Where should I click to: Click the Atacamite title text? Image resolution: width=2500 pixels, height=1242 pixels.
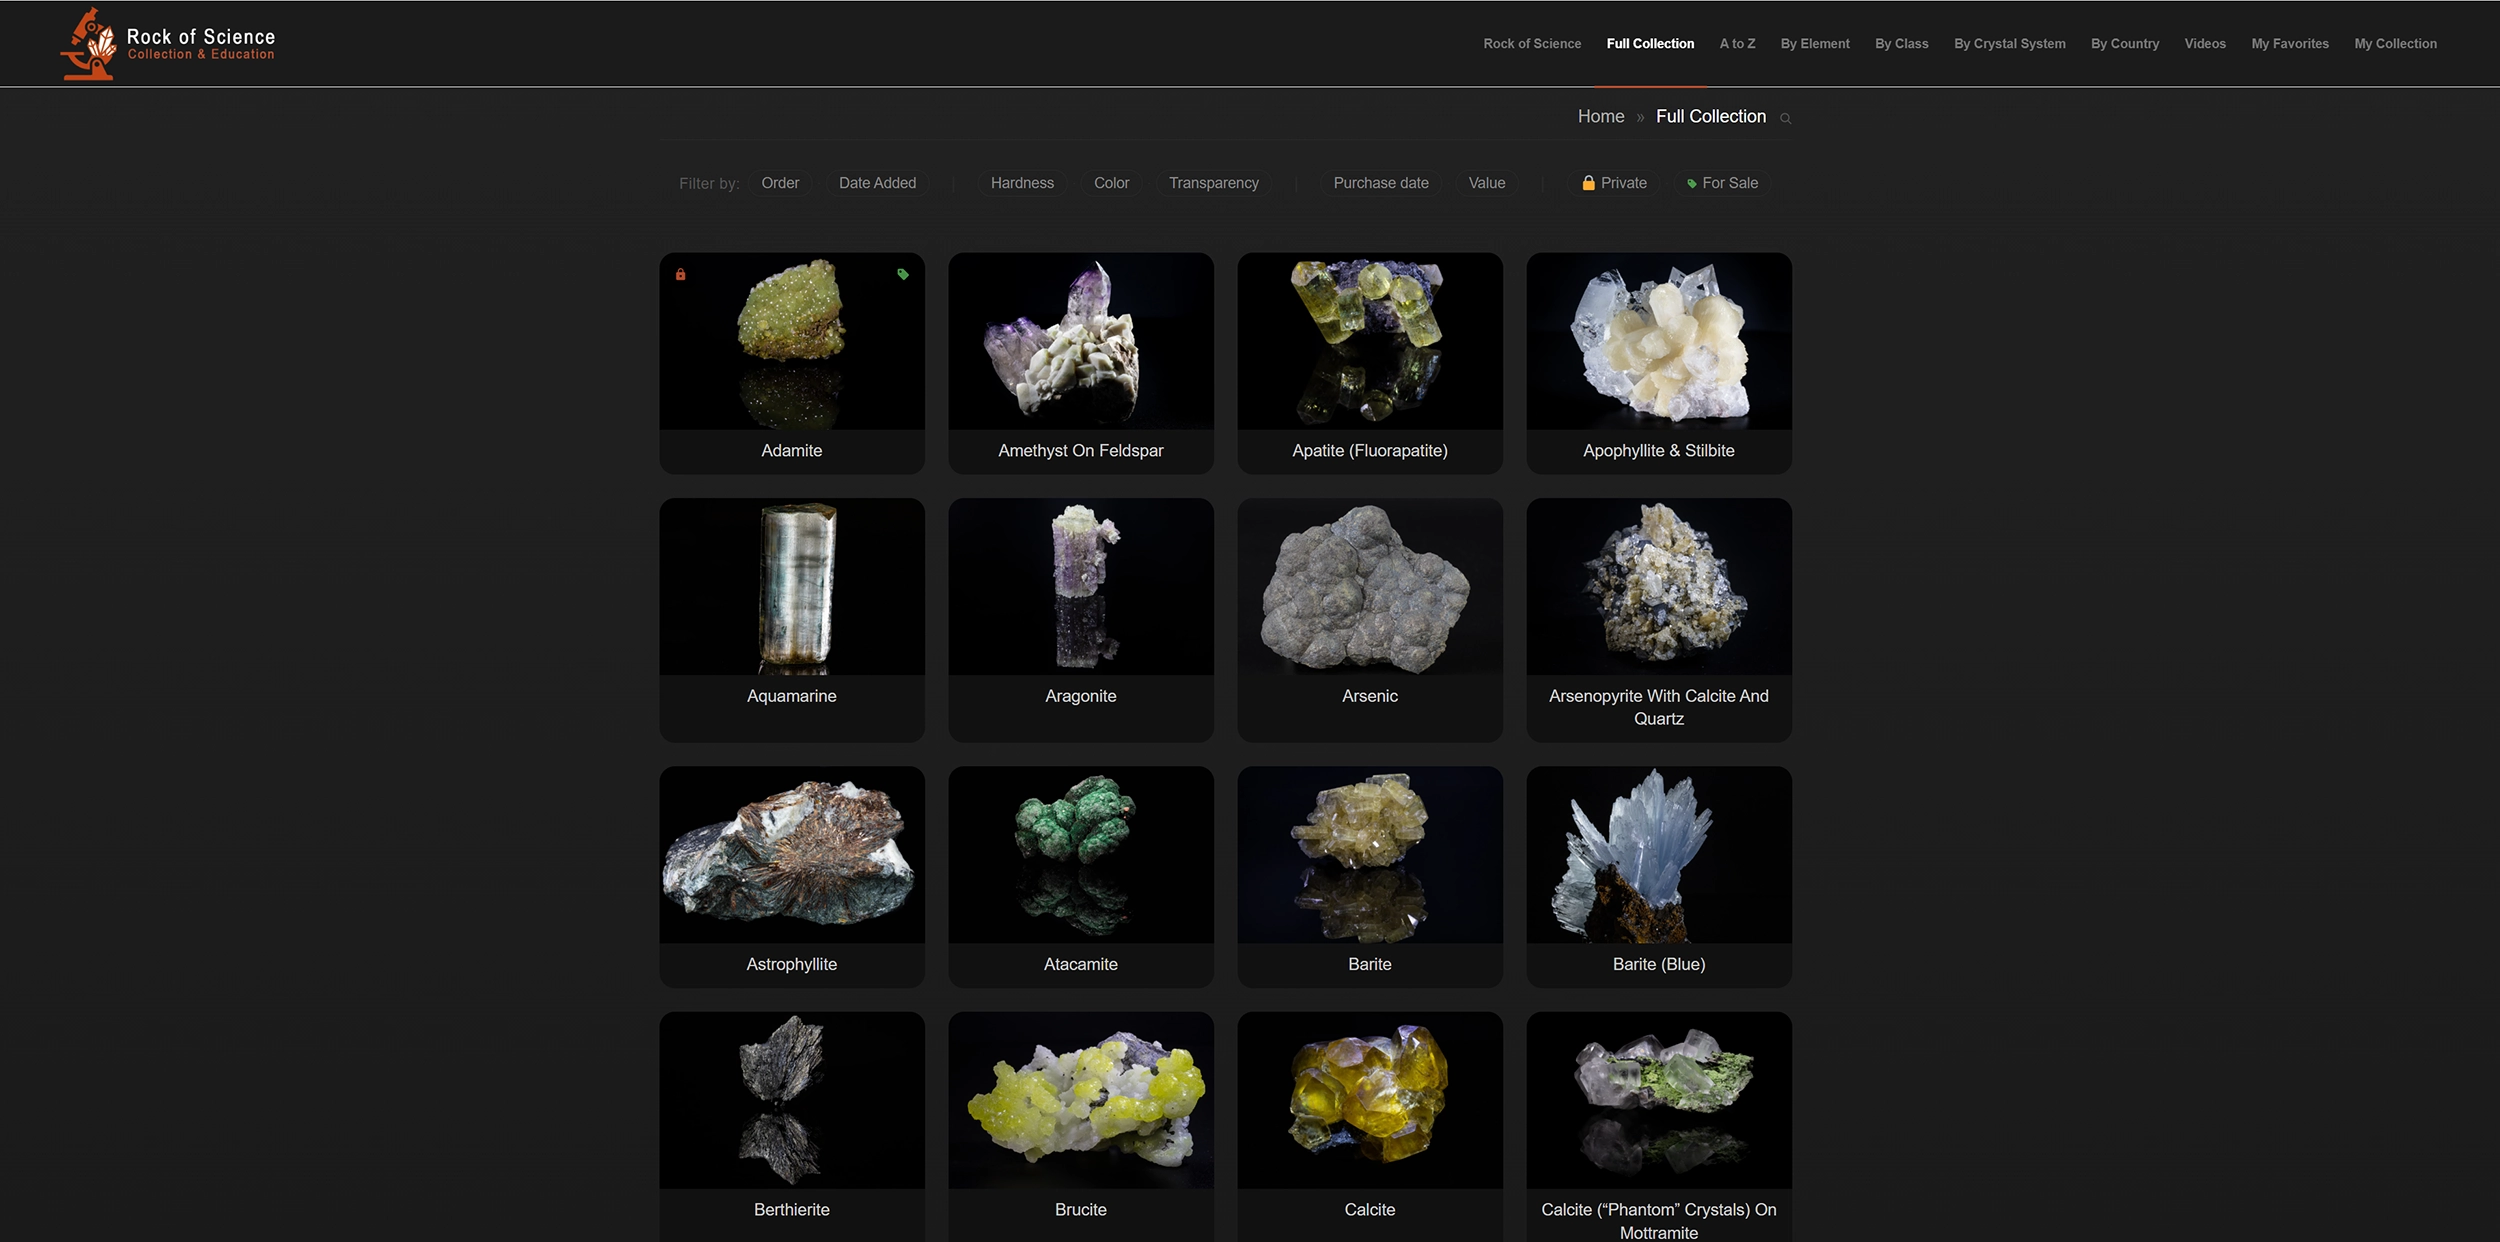(1081, 964)
